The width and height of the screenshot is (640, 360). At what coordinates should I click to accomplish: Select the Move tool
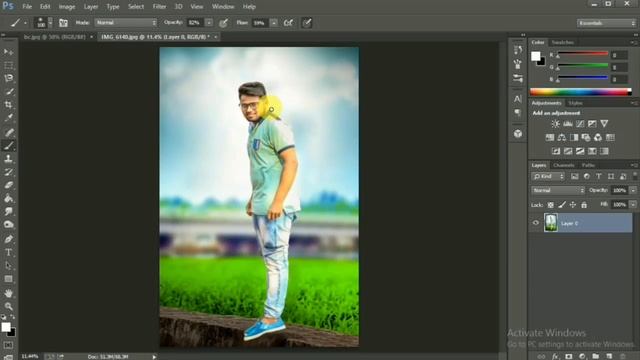8,52
